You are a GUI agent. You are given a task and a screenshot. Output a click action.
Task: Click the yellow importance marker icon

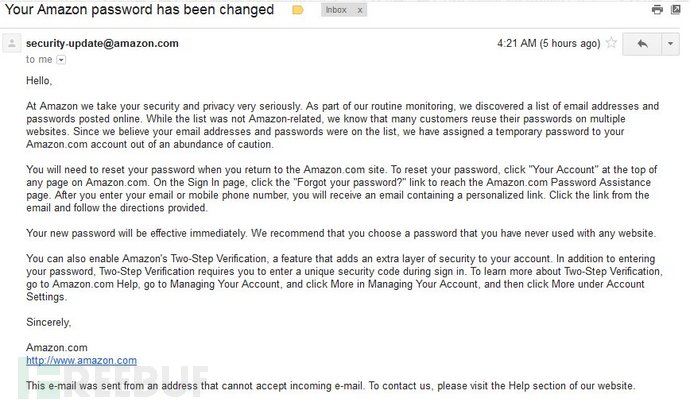click(297, 10)
